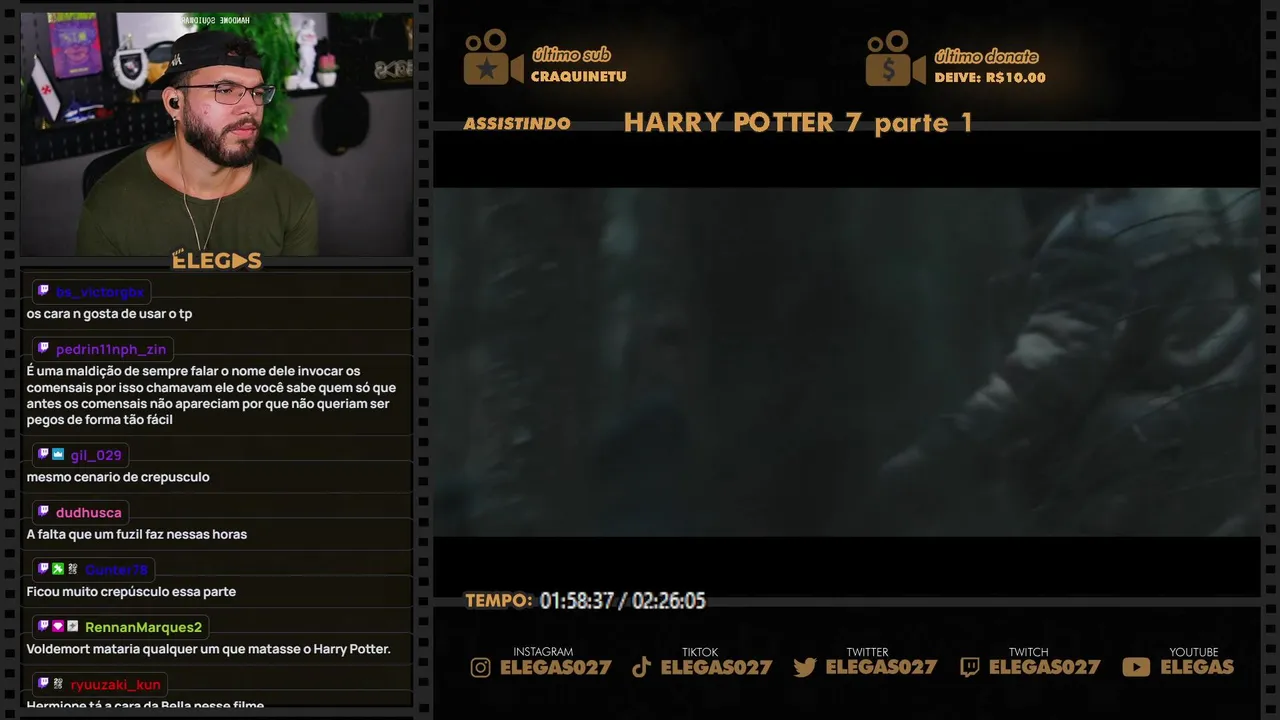Click Twitch badge beside RennanMarques2
This screenshot has height=720, width=1280.
point(43,626)
